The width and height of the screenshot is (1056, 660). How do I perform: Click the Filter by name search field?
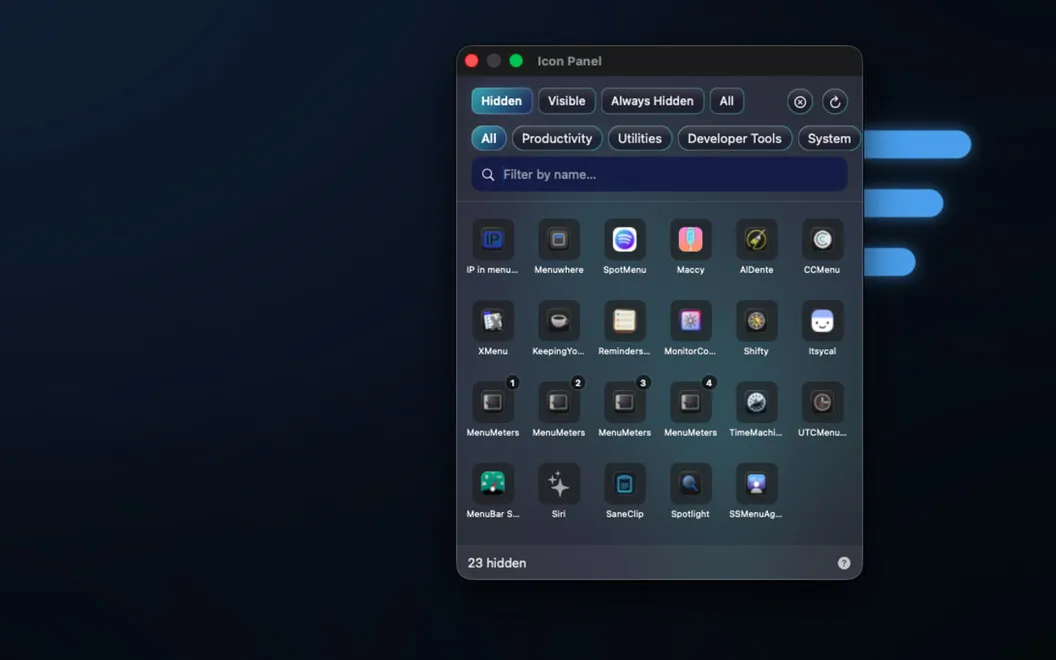coord(659,174)
